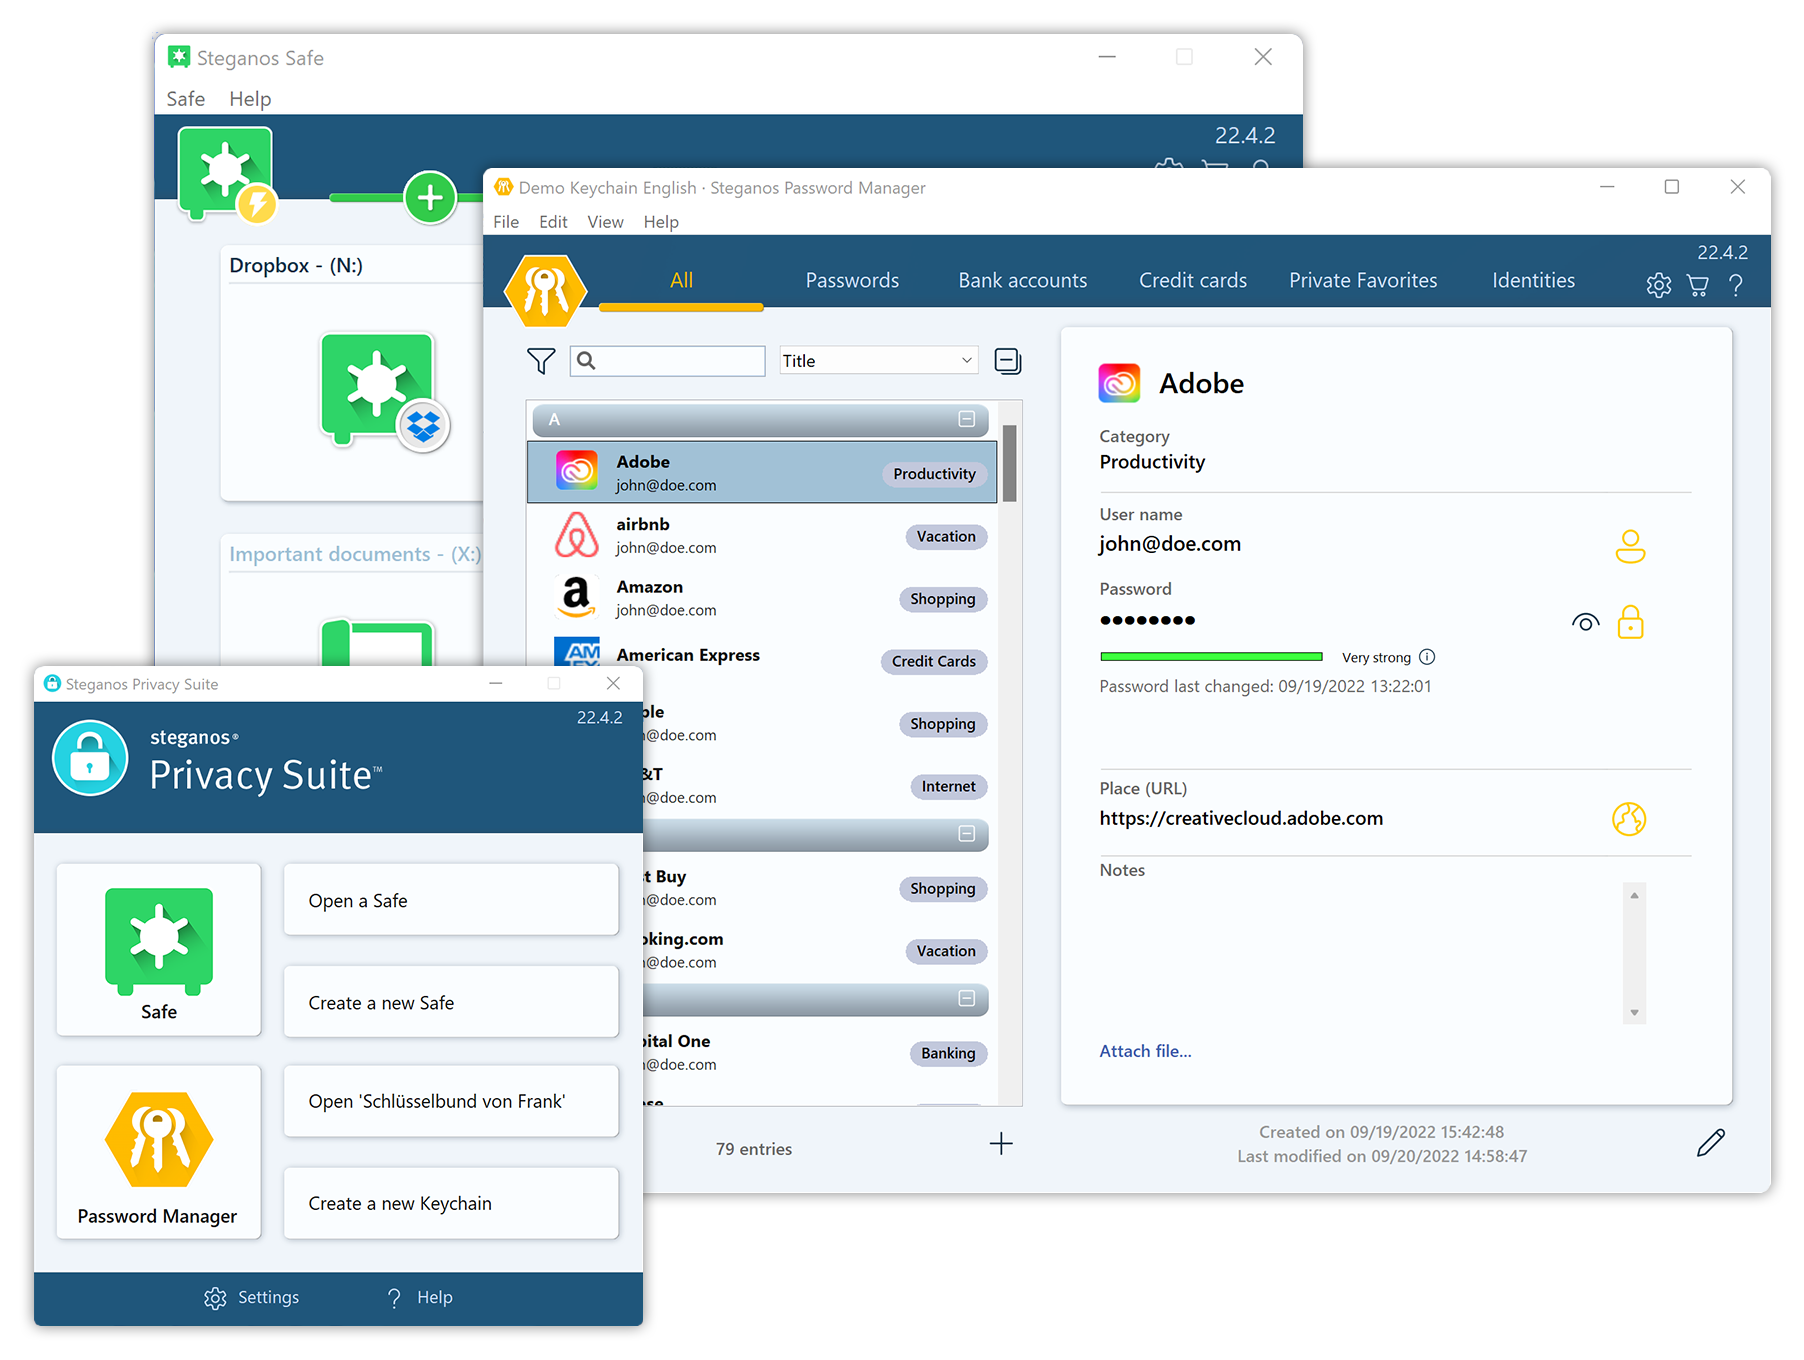Switch to the Private Favorites tab
Viewport: 1804px width, 1360px height.
1363,281
